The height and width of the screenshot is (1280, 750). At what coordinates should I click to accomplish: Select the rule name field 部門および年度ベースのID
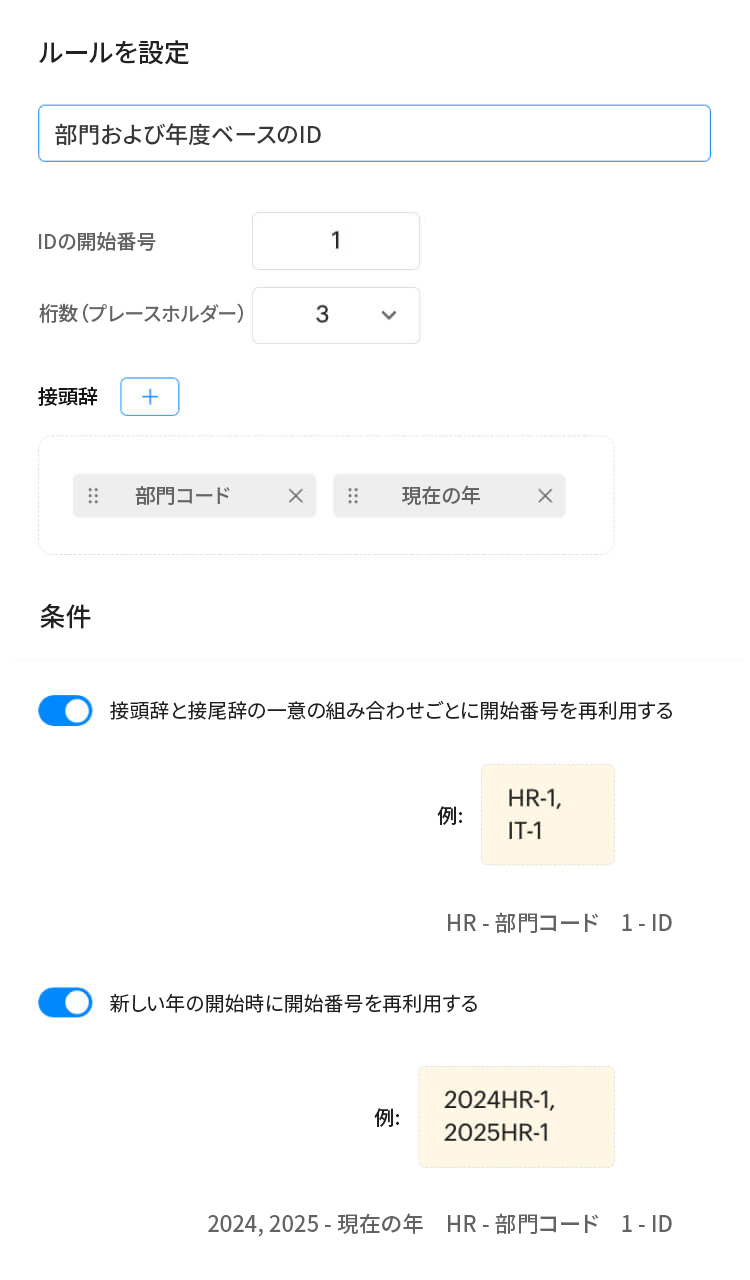(x=374, y=132)
